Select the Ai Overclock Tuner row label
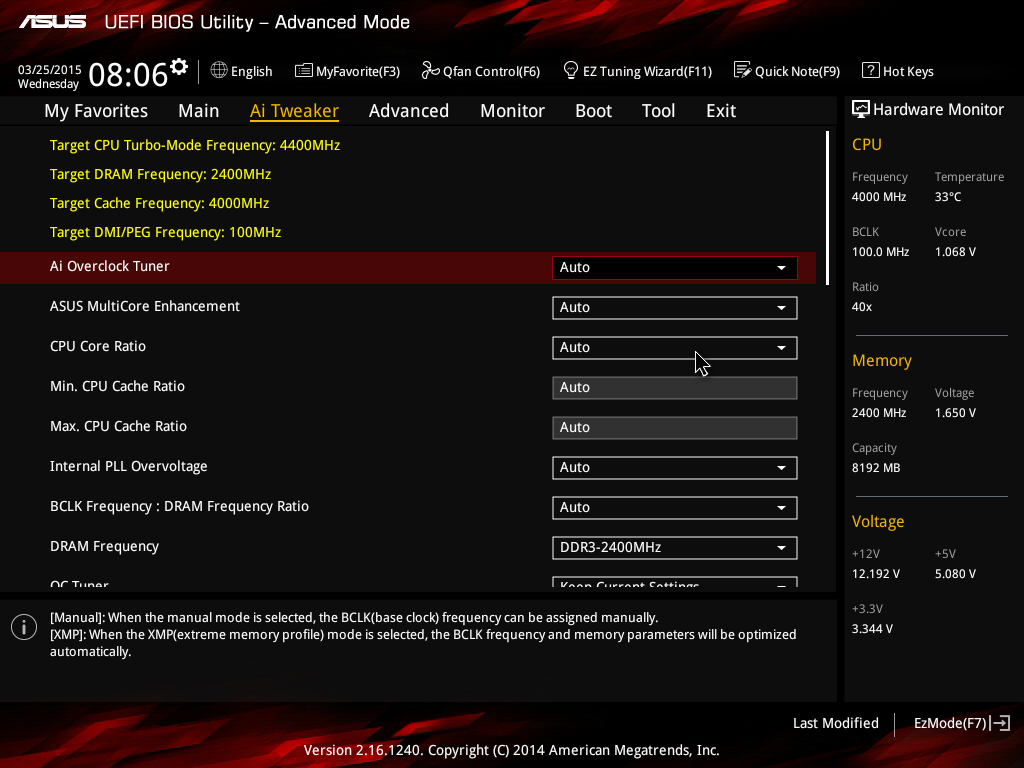Image resolution: width=1024 pixels, height=768 pixels. pos(110,266)
